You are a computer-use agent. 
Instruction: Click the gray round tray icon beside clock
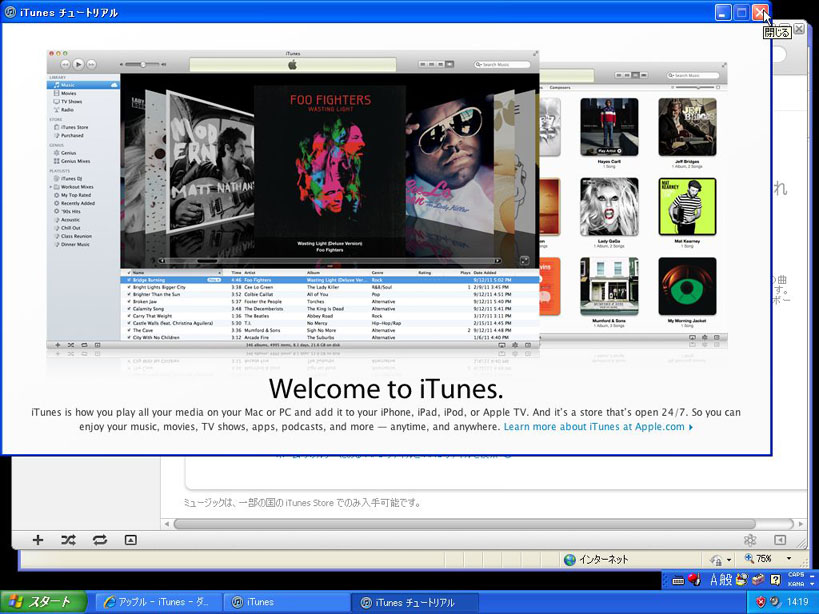775,602
